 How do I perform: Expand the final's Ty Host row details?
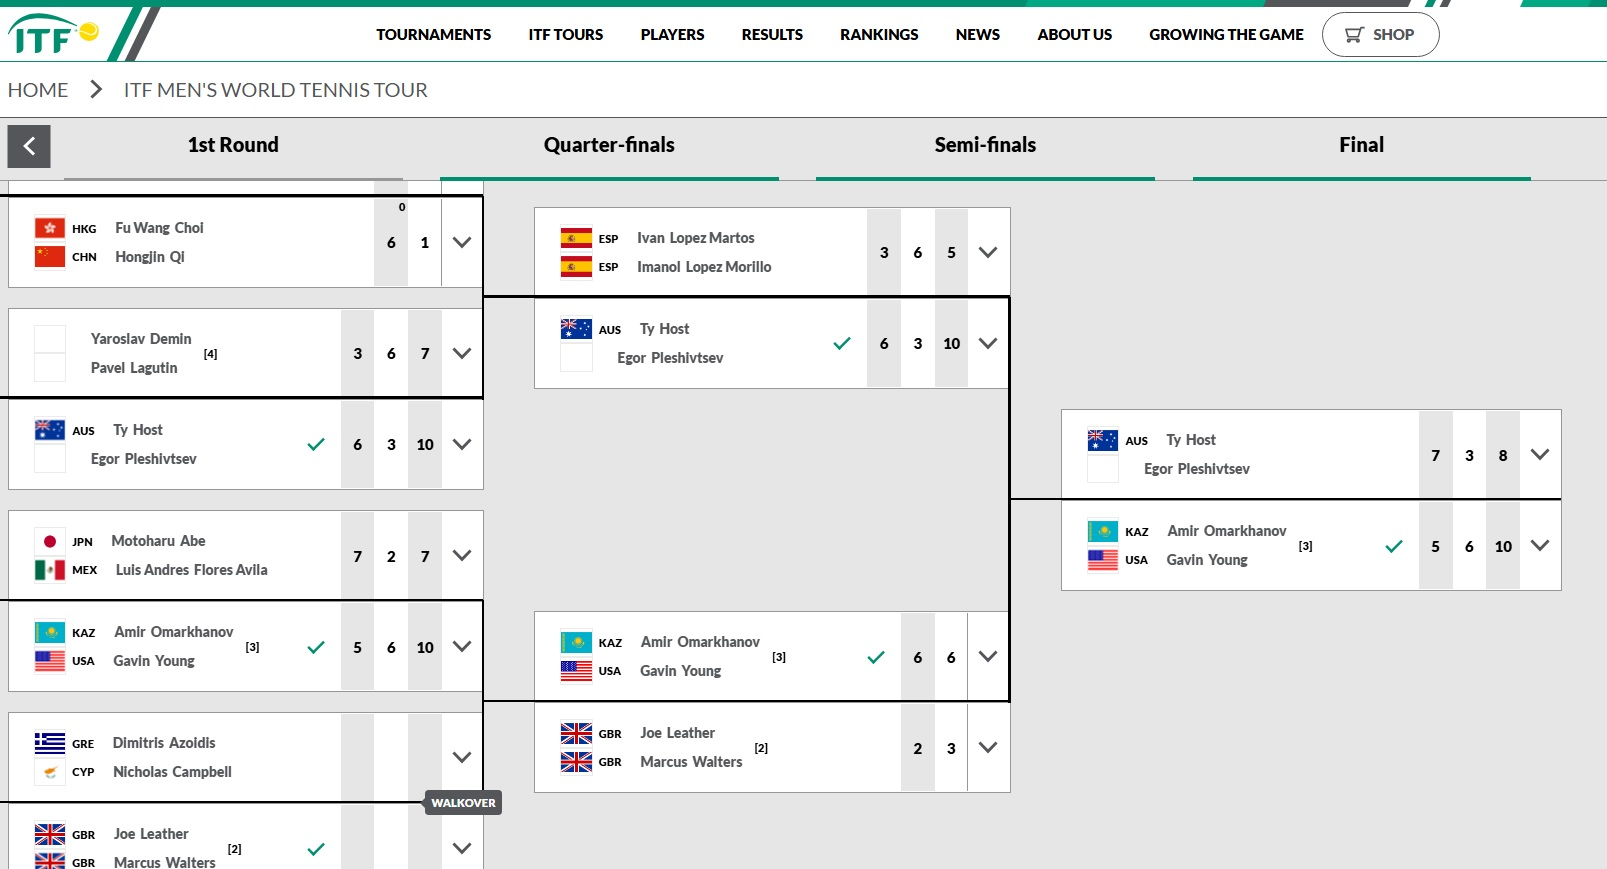pyautogui.click(x=1540, y=454)
